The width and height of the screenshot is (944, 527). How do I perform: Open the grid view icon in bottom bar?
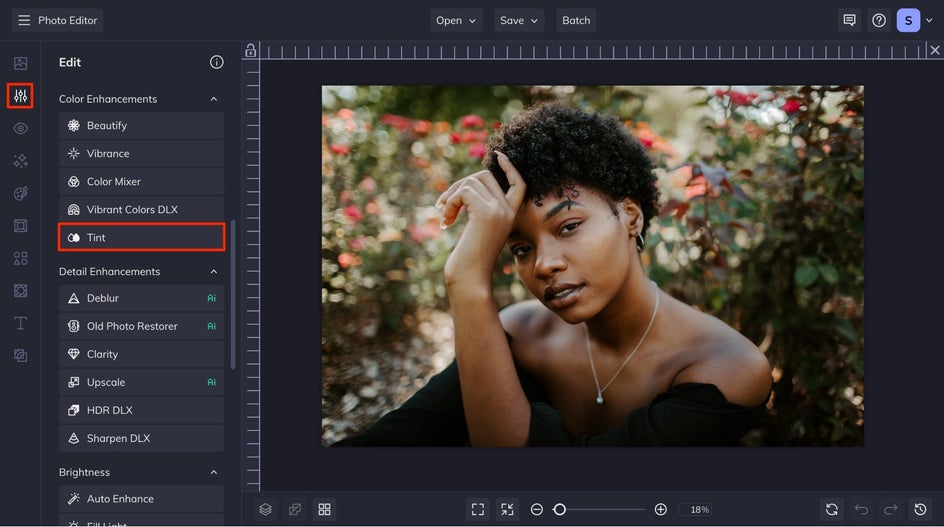(x=324, y=510)
